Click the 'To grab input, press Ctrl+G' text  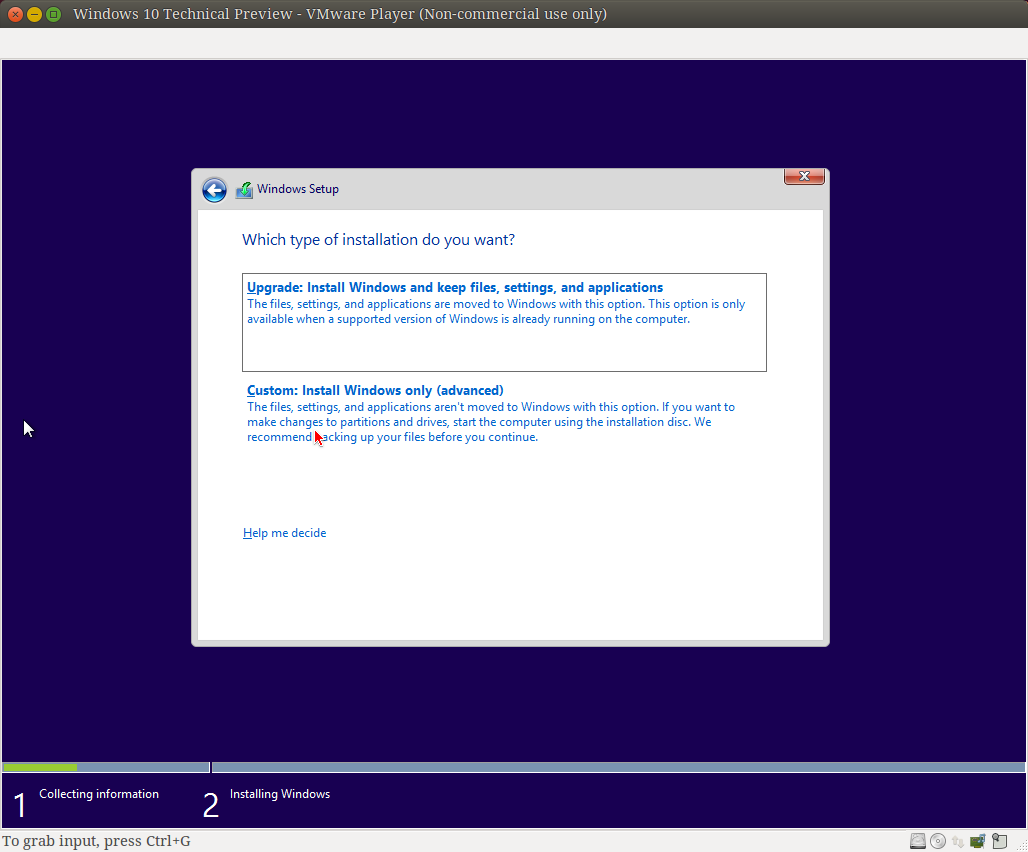pos(96,841)
